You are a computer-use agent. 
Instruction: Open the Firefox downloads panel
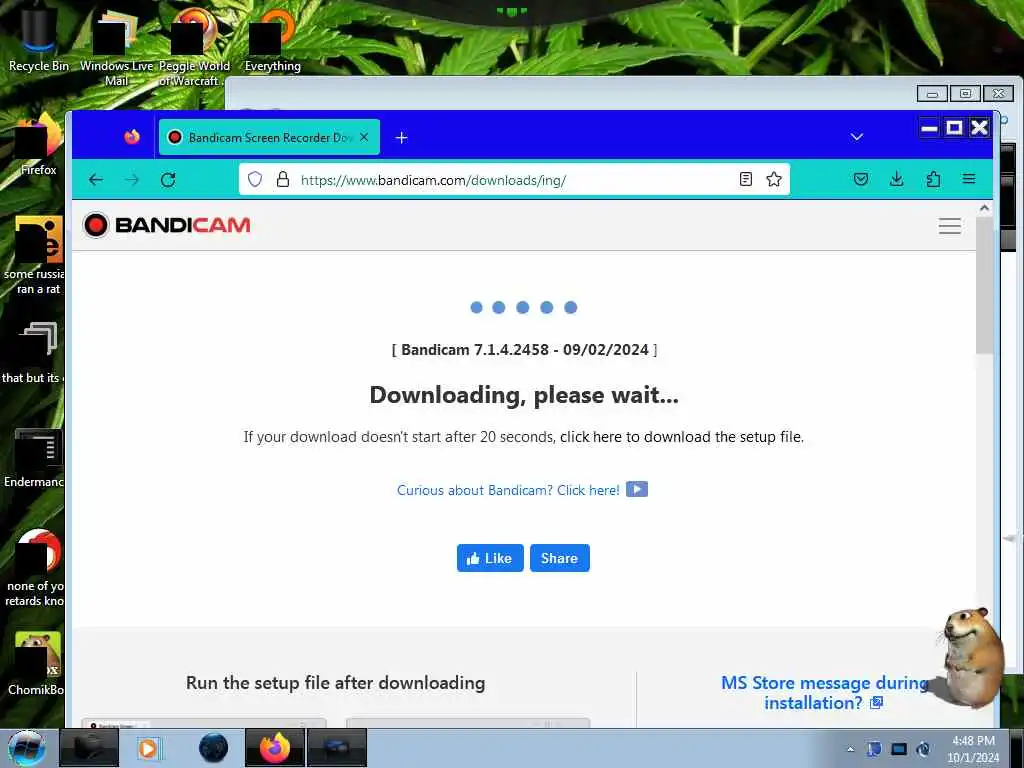pyautogui.click(x=897, y=179)
